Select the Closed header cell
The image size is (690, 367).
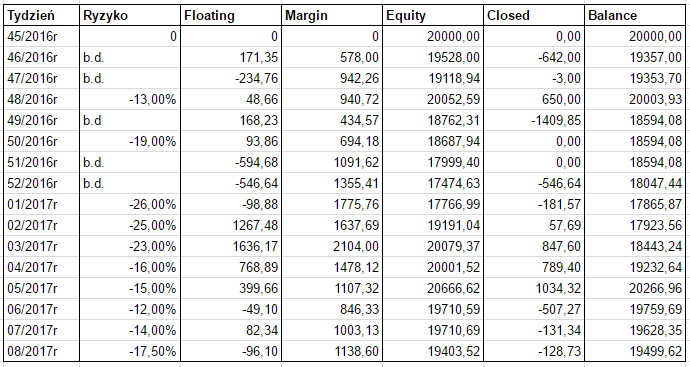click(534, 15)
